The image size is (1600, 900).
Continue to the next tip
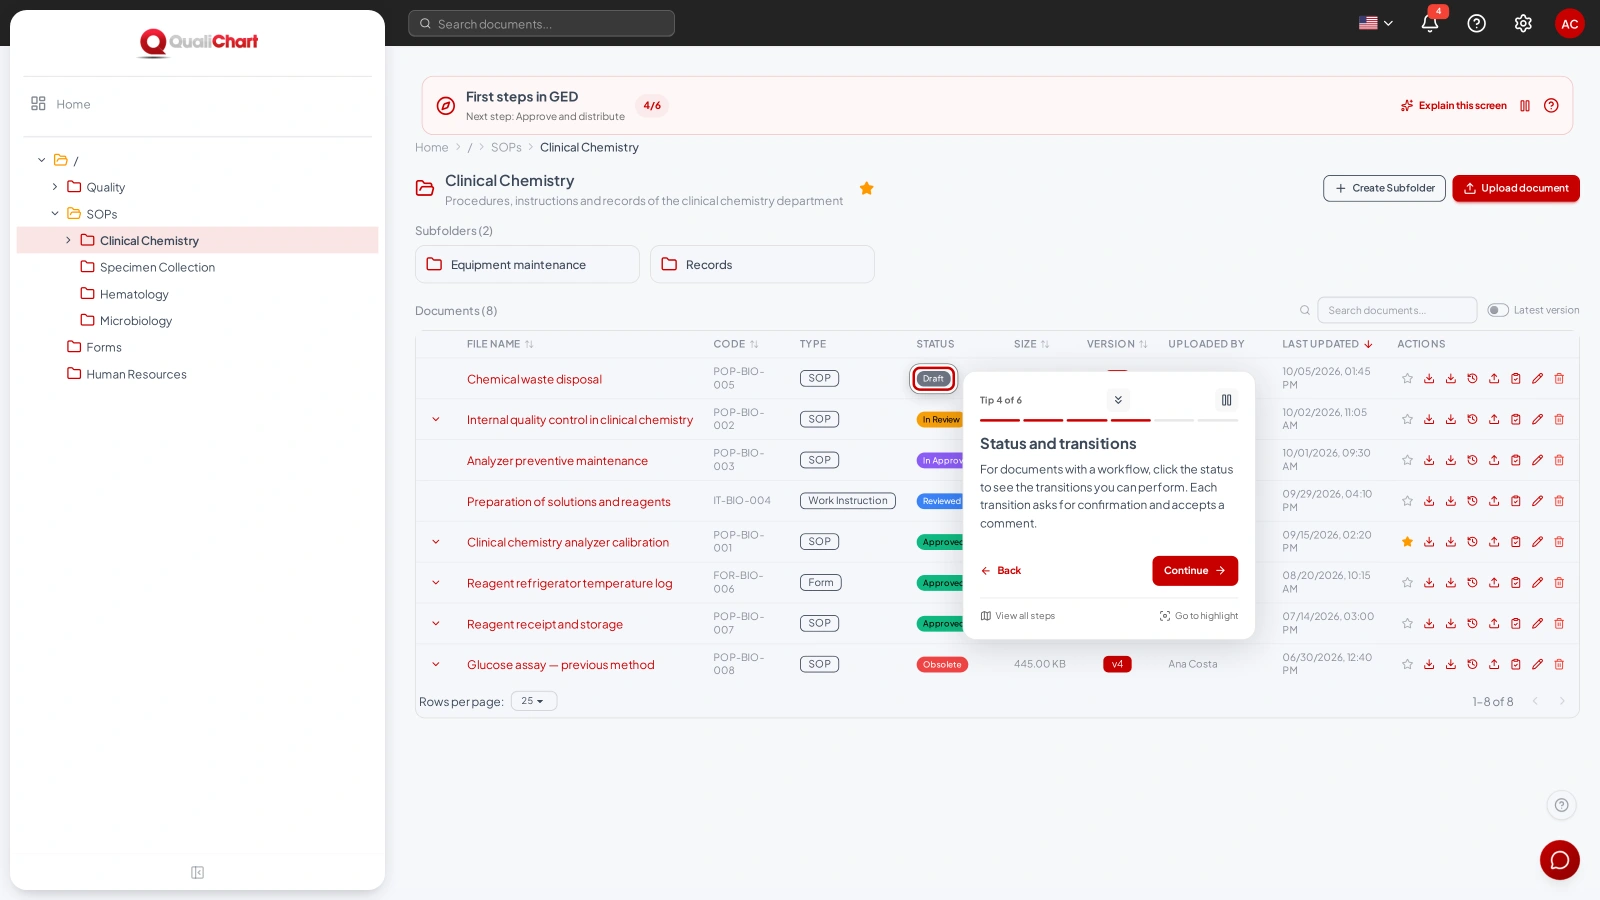click(1195, 571)
